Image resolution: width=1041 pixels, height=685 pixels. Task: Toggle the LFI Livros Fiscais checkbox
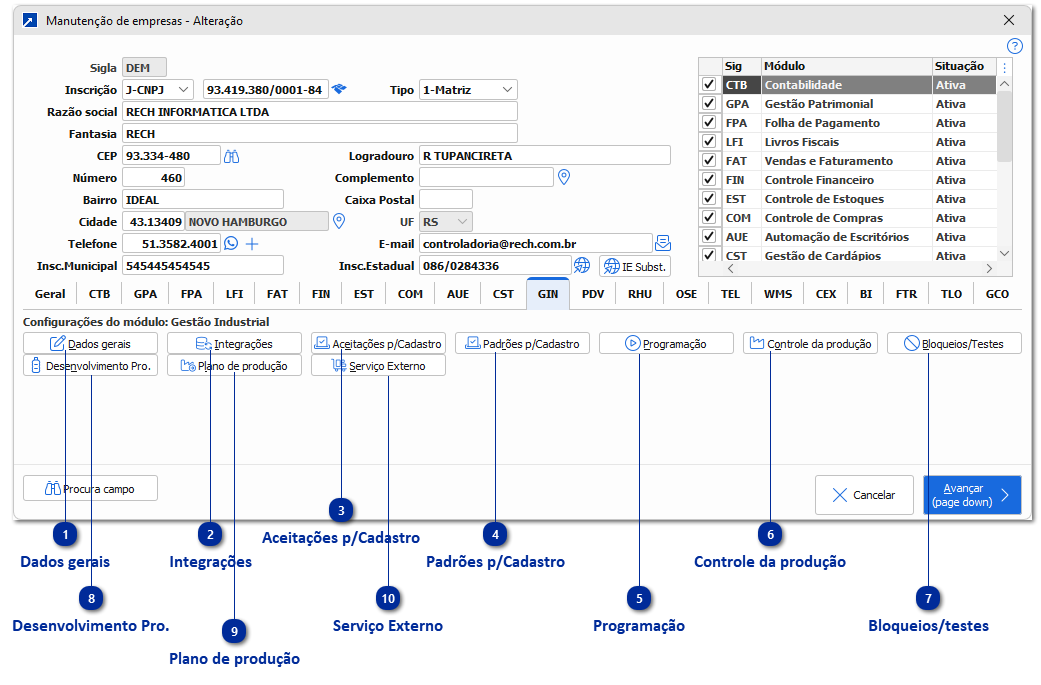tap(709, 141)
